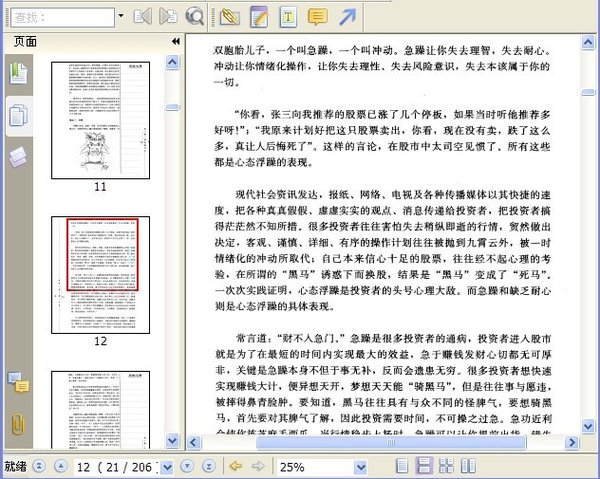Open the zoom level dropdown

point(360,467)
